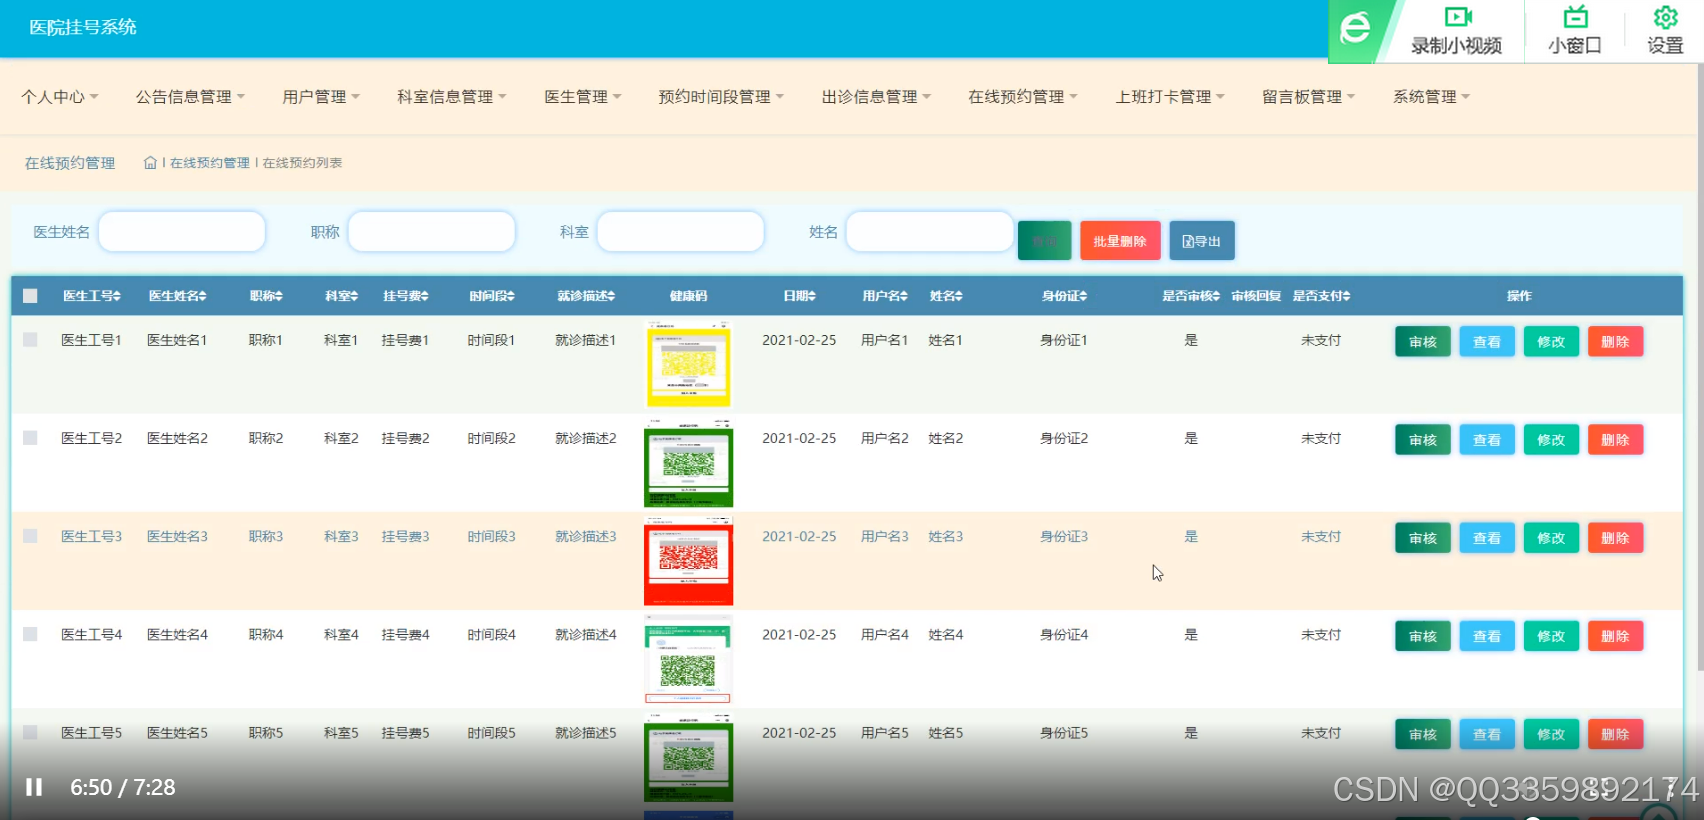Viewport: 1704px width, 820px height.
Task: Click the home icon in breadcrumb
Action: coord(150,163)
